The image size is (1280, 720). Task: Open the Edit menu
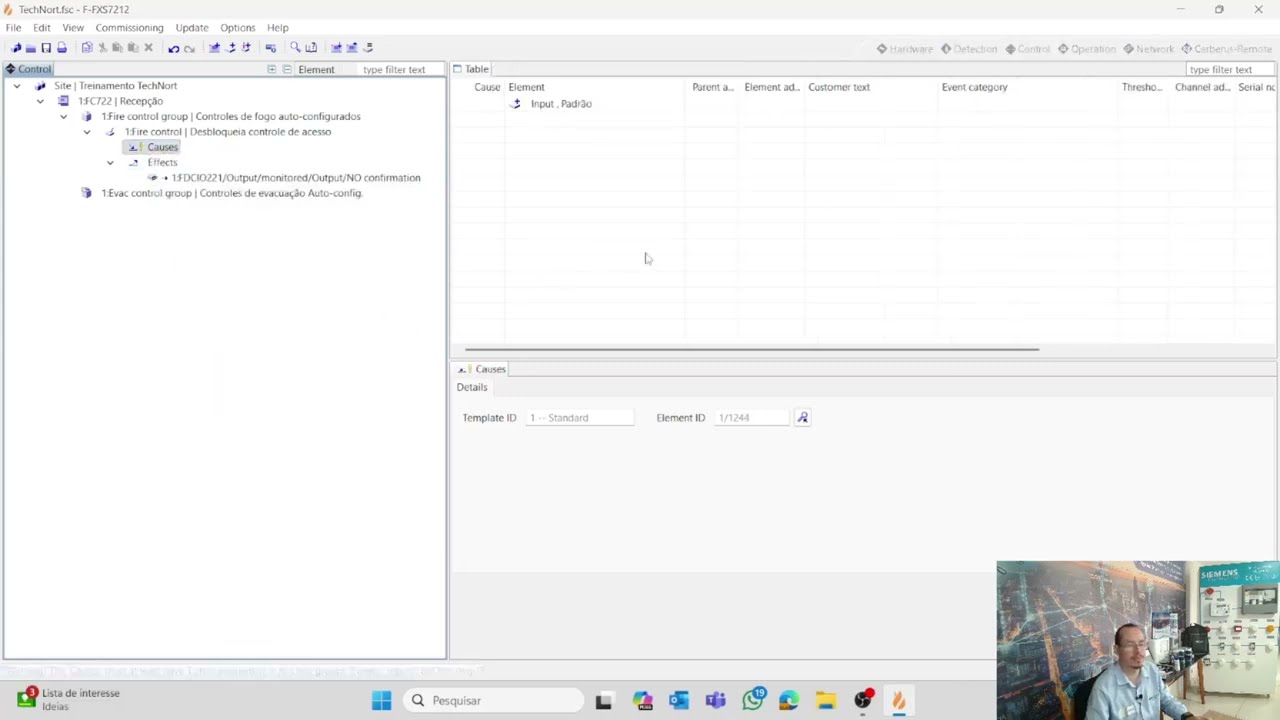coord(42,28)
